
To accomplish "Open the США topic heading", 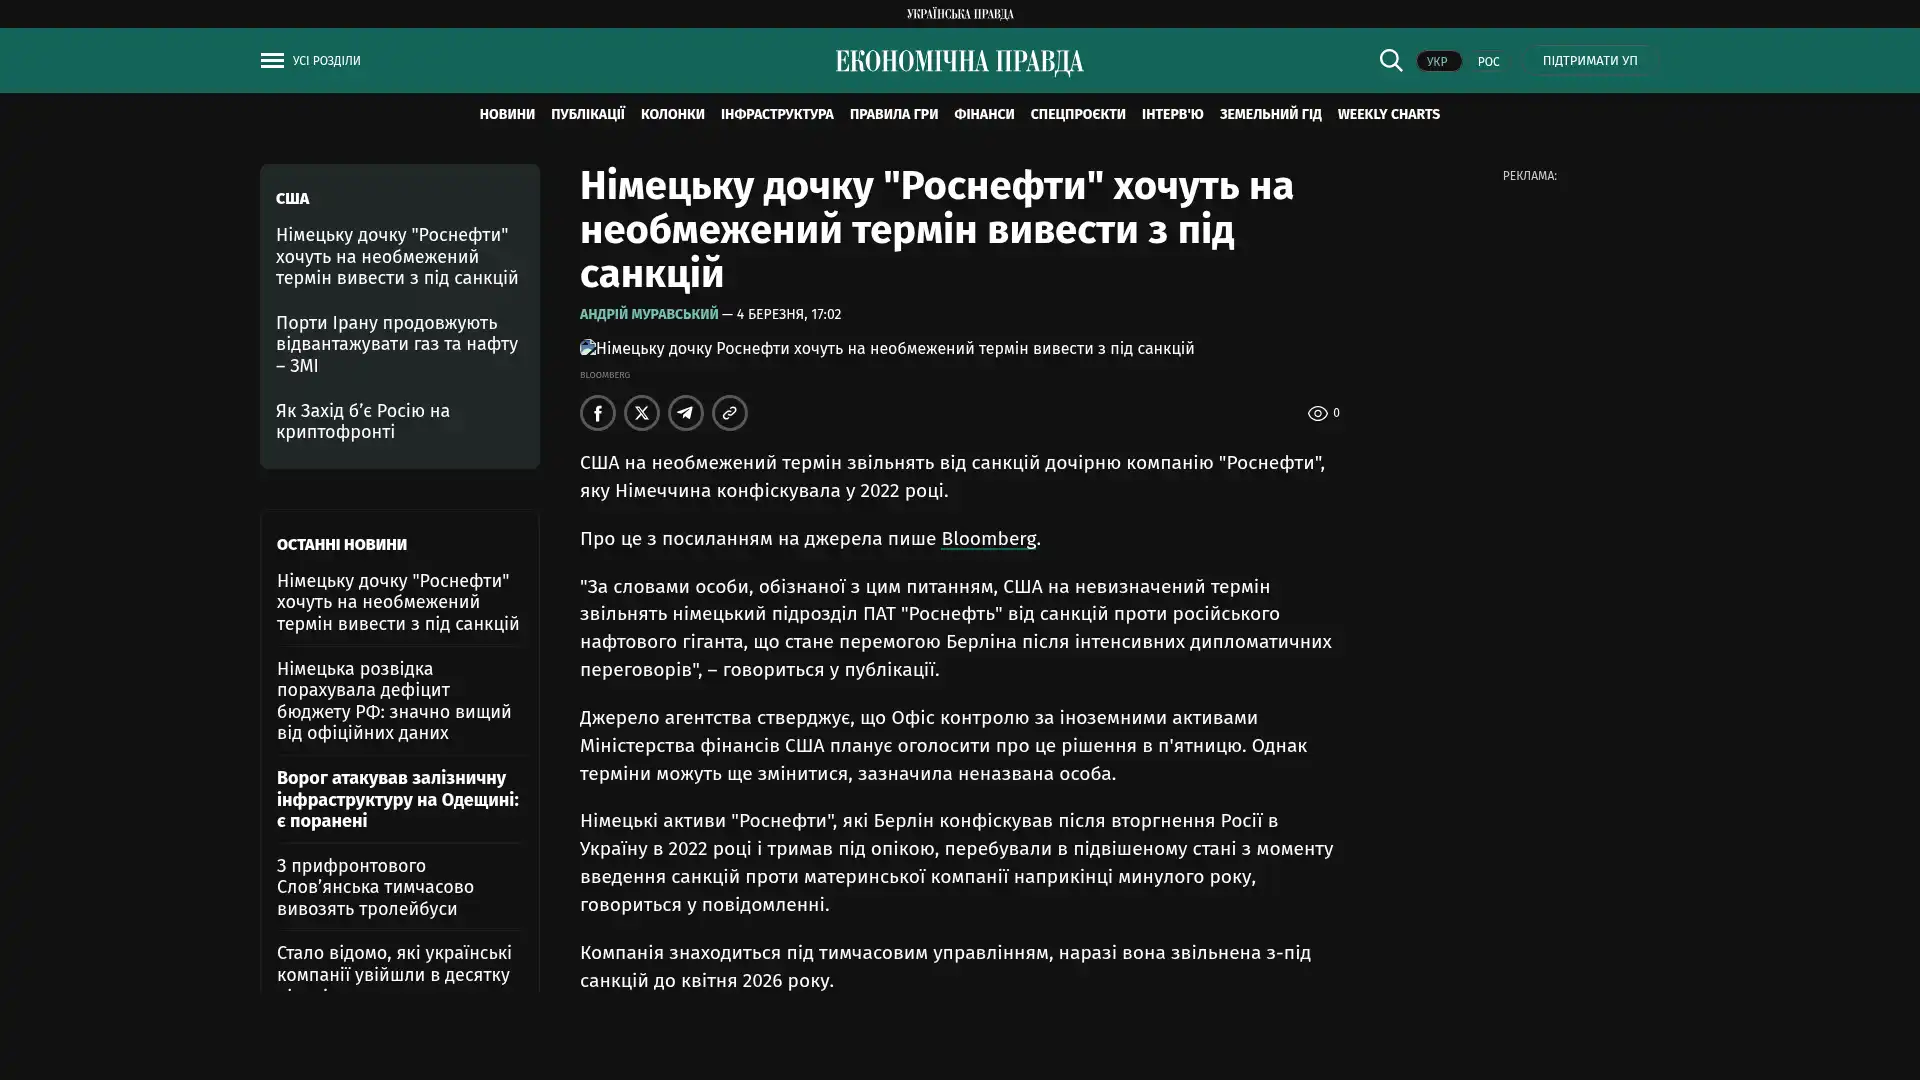I will [292, 199].
